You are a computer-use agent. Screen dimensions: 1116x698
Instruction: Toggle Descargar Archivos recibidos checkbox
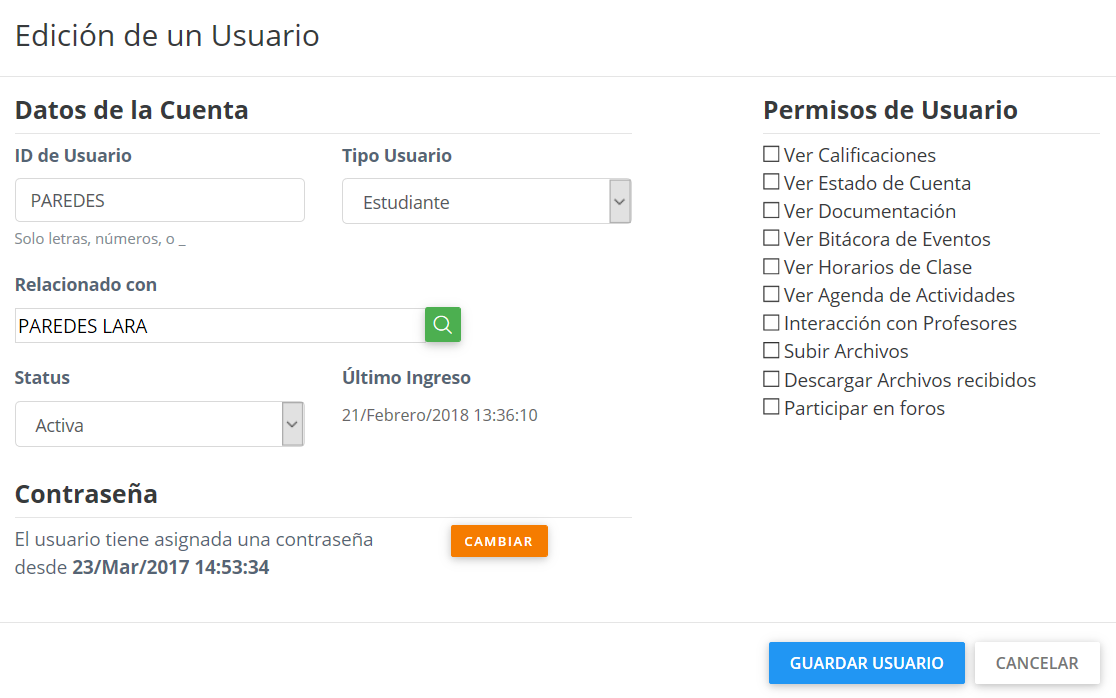(771, 380)
